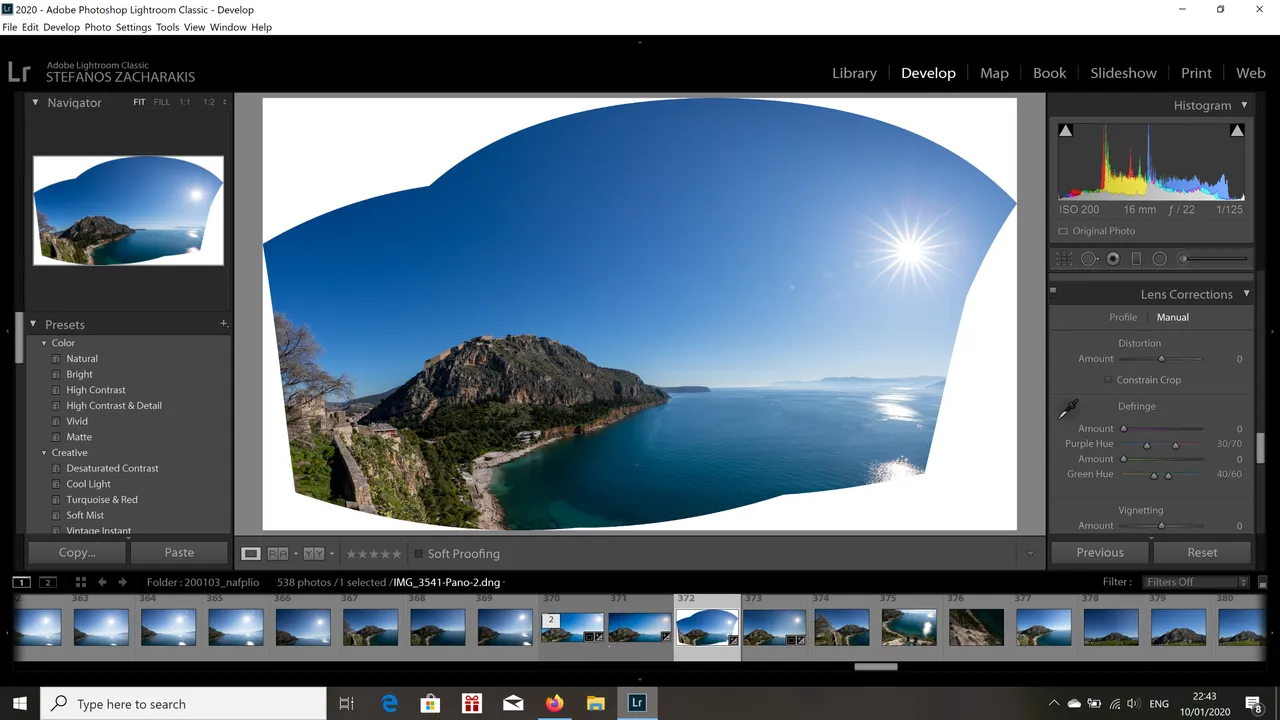Click the Previous button
The width and height of the screenshot is (1280, 720).
(x=1100, y=552)
